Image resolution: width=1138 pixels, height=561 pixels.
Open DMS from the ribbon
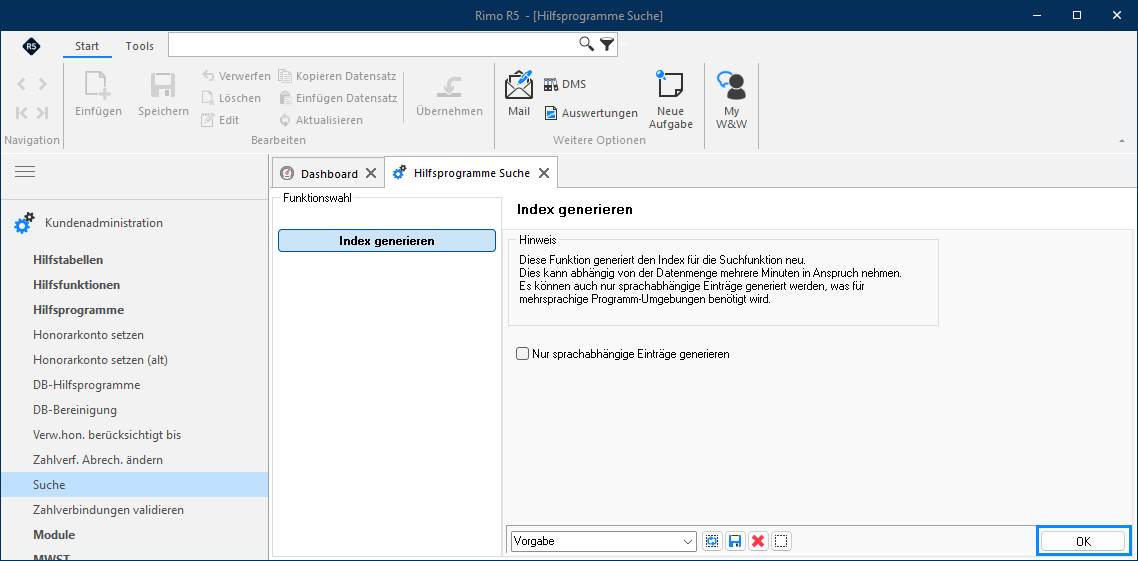tap(565, 84)
